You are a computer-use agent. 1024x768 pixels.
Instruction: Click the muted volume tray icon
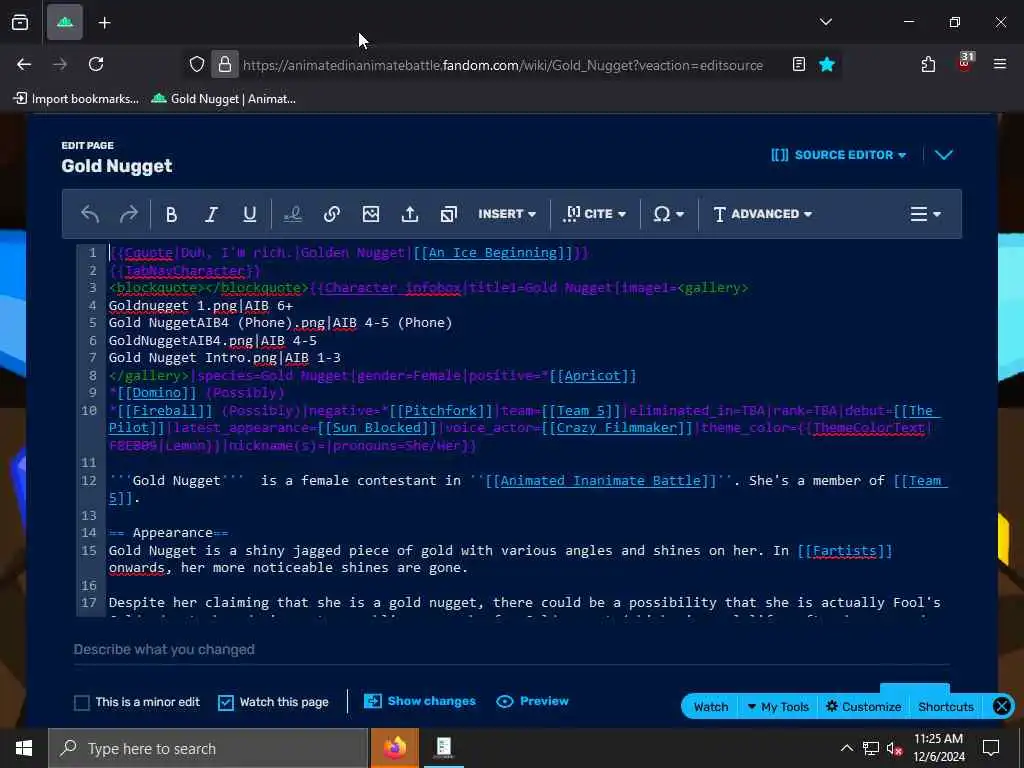coord(895,748)
